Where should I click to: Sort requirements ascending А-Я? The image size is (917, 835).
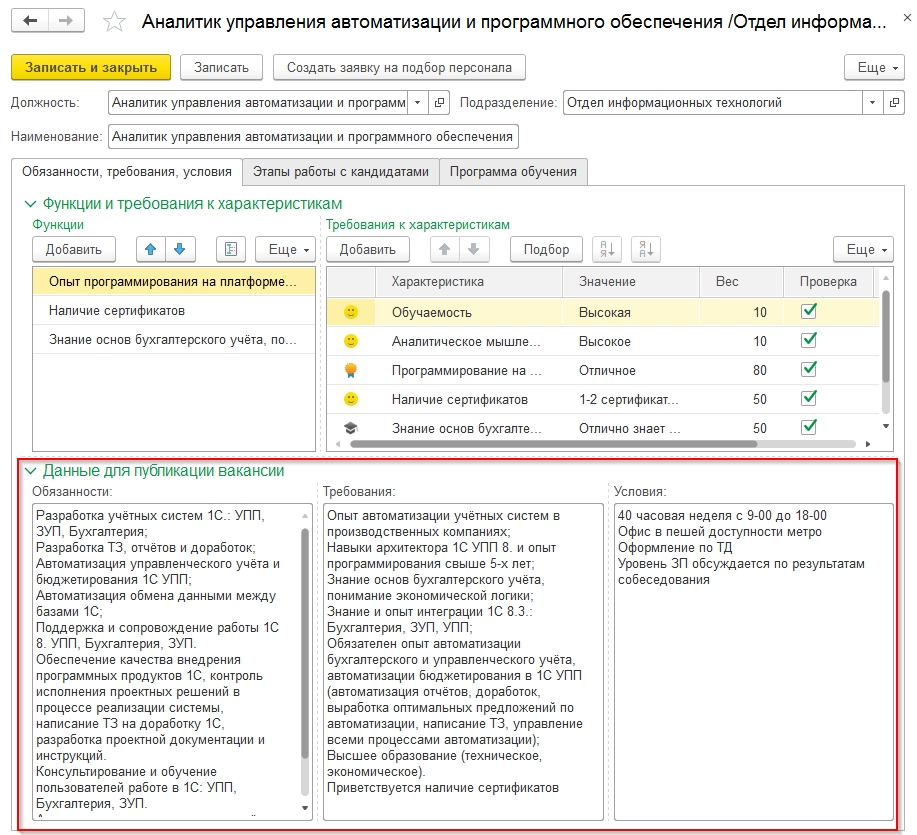point(607,250)
